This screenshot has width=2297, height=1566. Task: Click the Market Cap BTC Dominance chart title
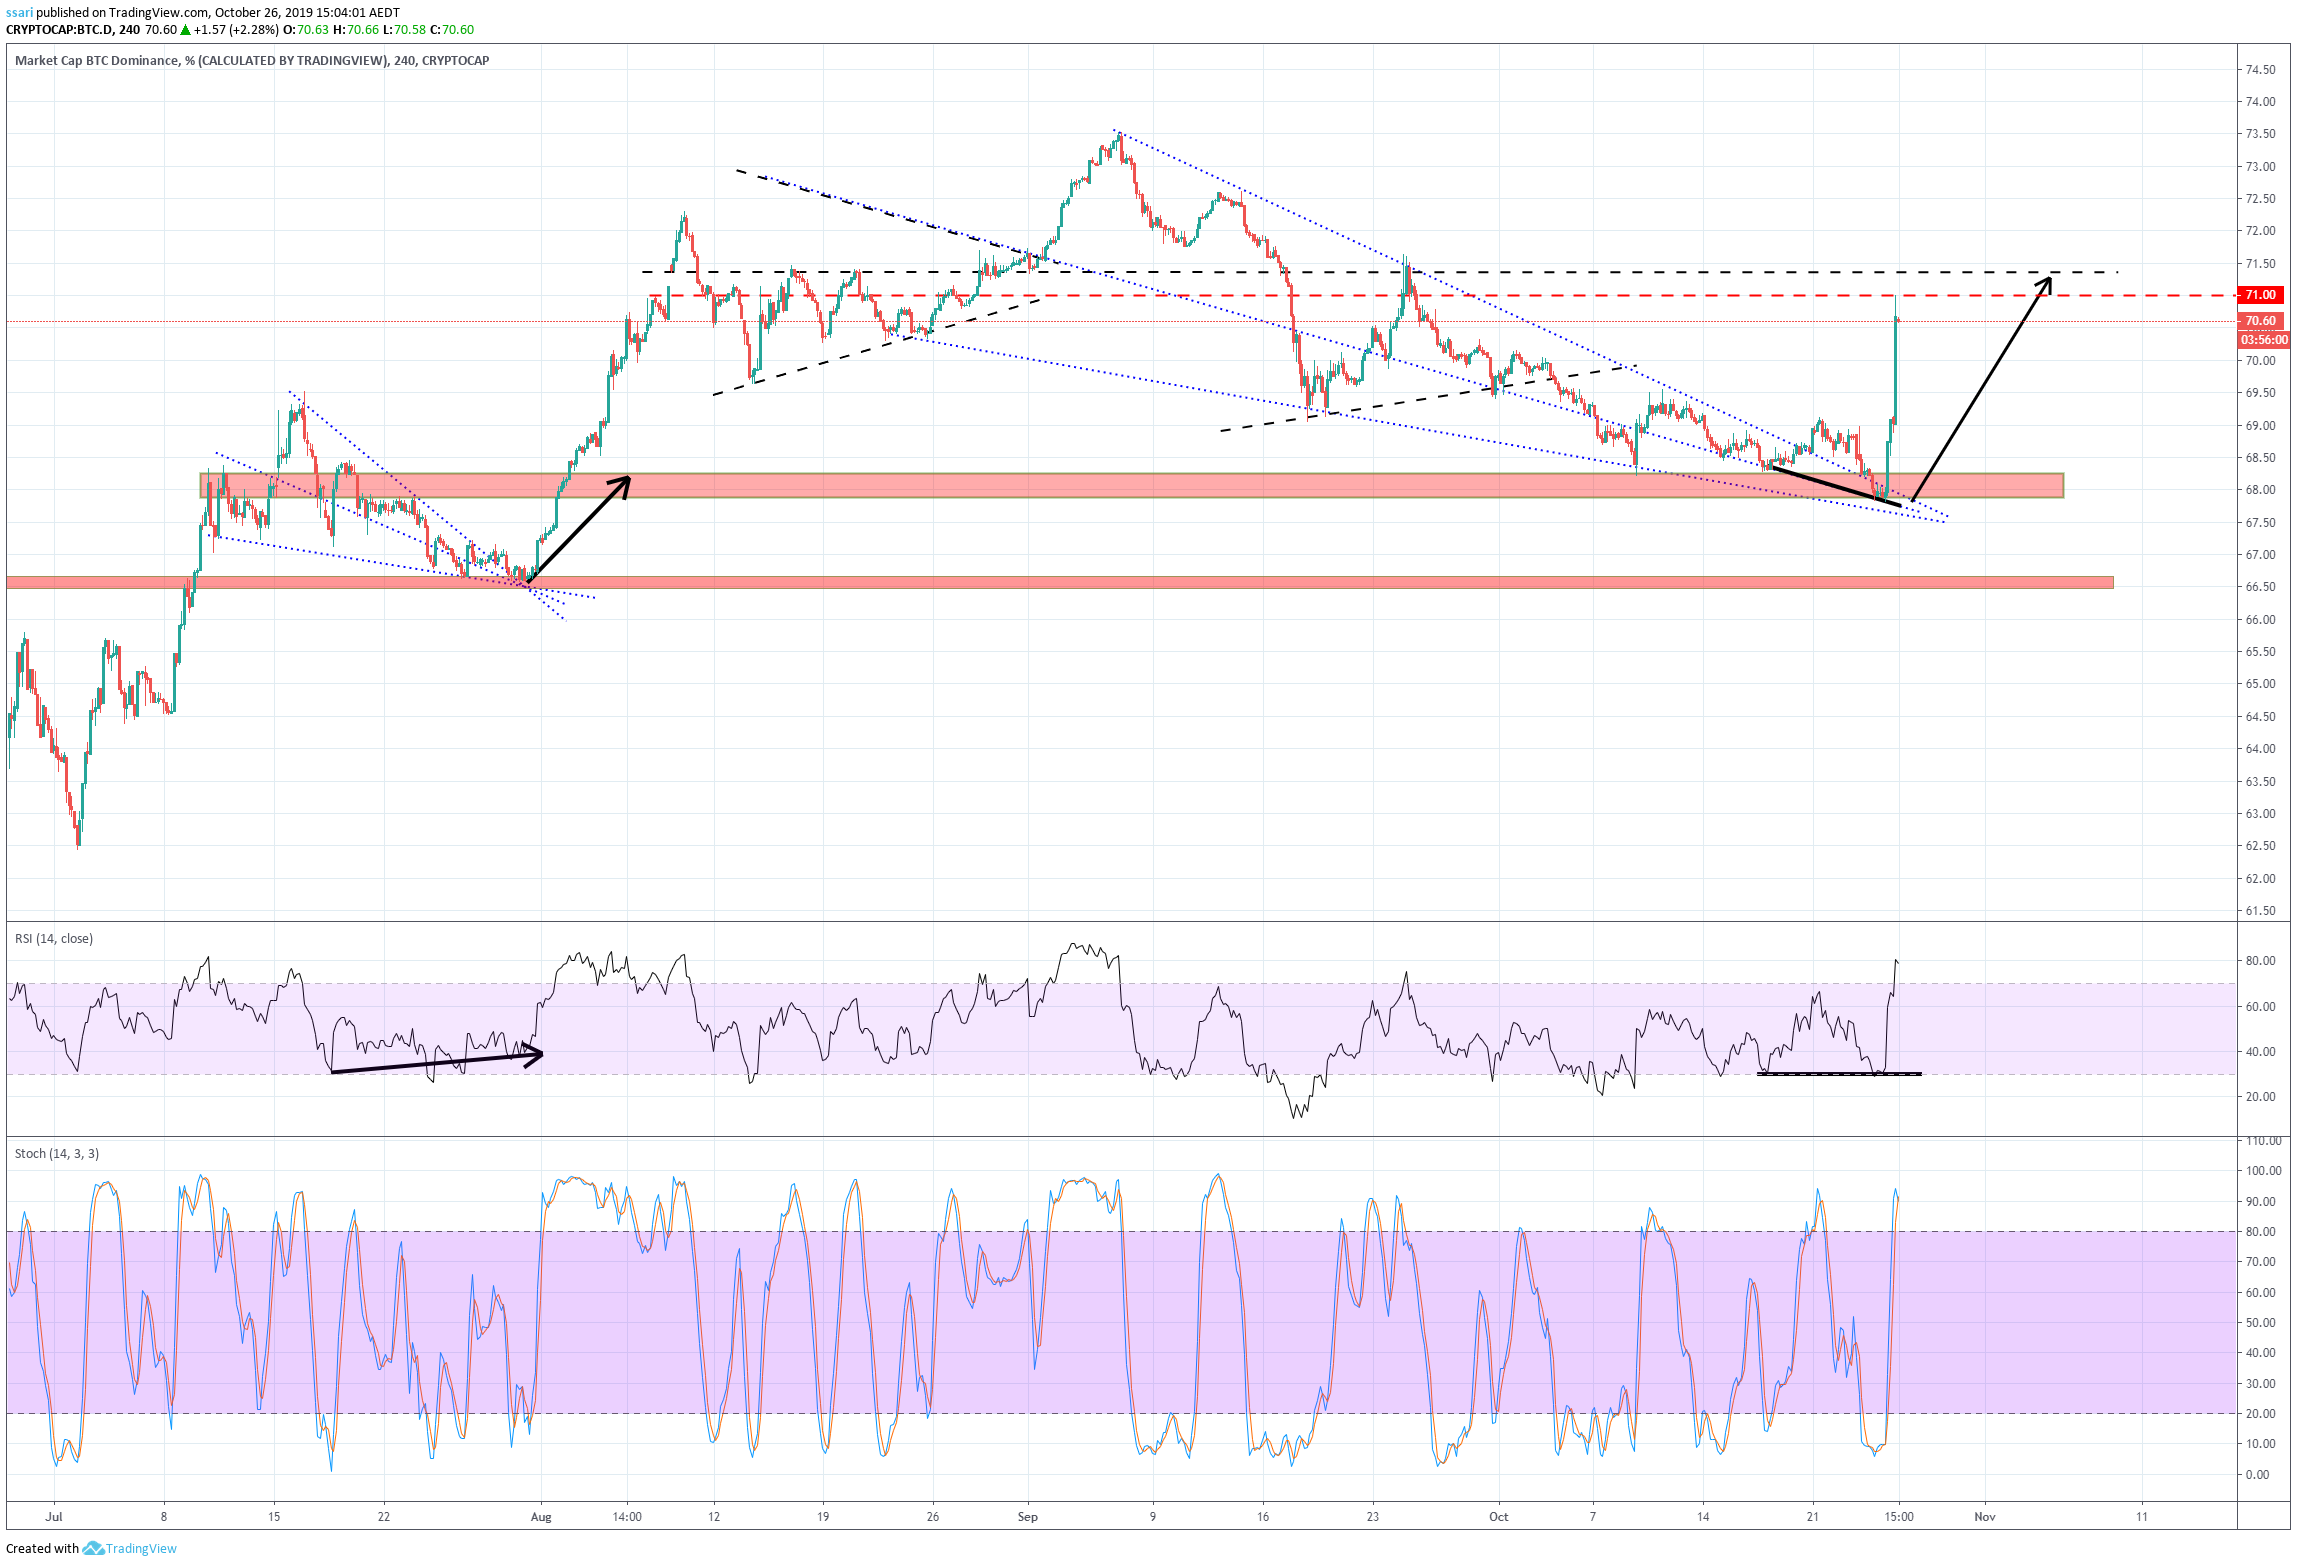tap(252, 60)
